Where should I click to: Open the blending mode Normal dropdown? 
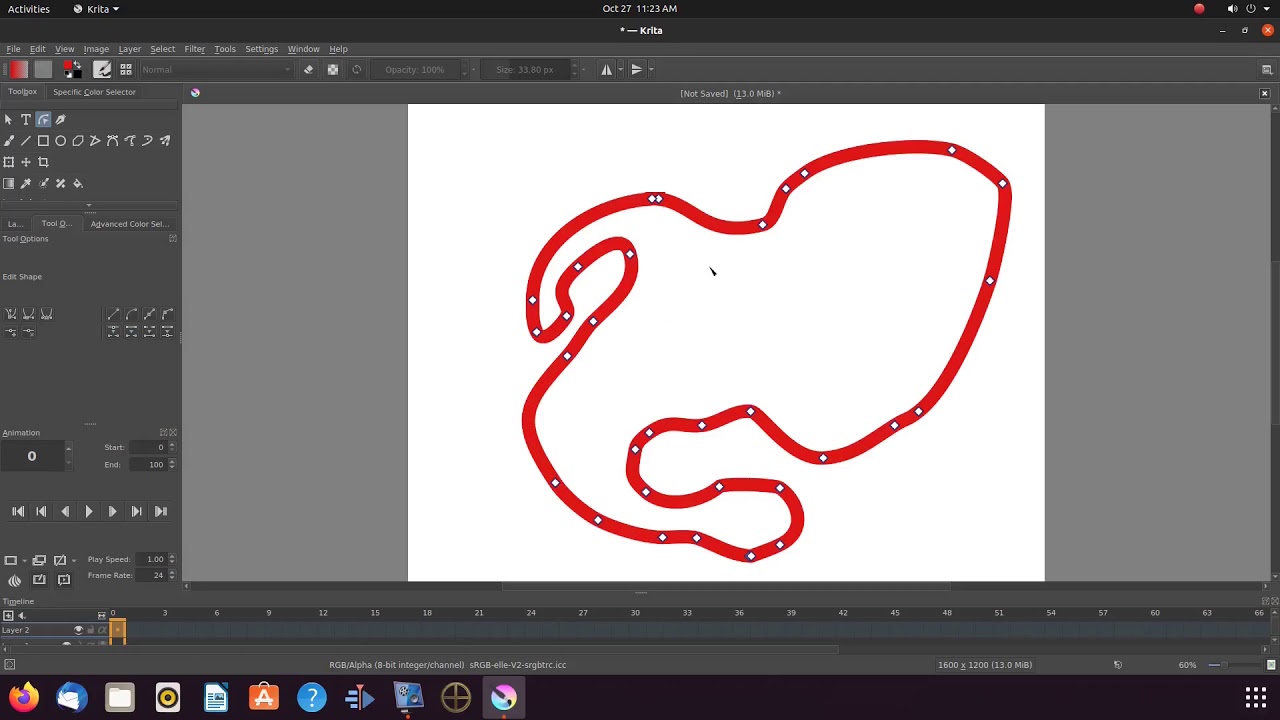click(x=216, y=69)
